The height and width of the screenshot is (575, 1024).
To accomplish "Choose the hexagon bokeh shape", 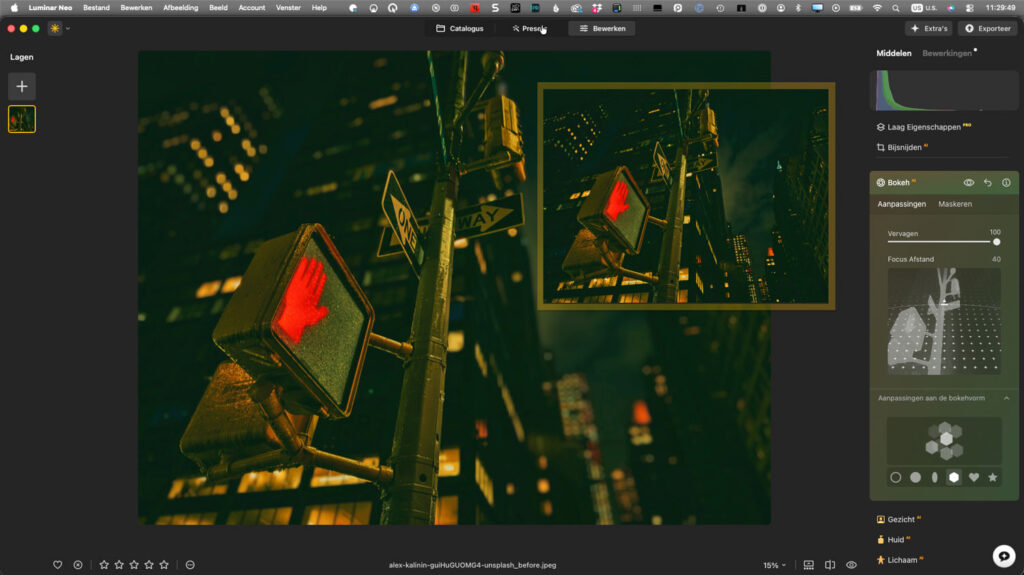I will point(954,478).
